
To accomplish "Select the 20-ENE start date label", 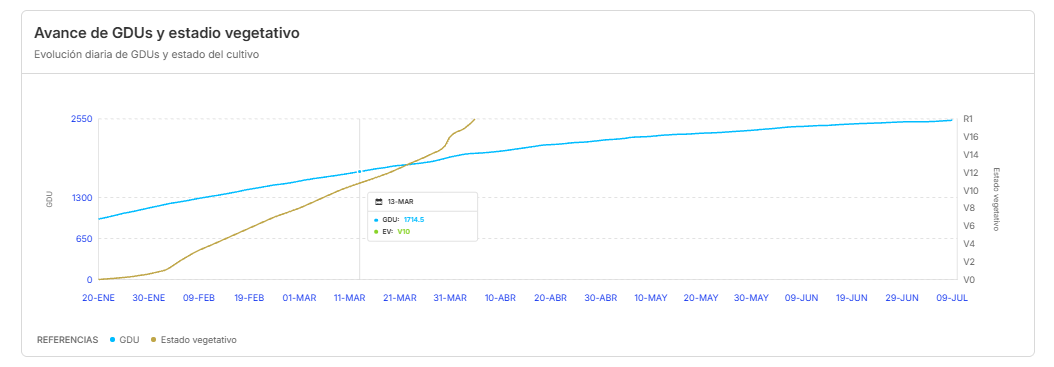I will click(99, 298).
